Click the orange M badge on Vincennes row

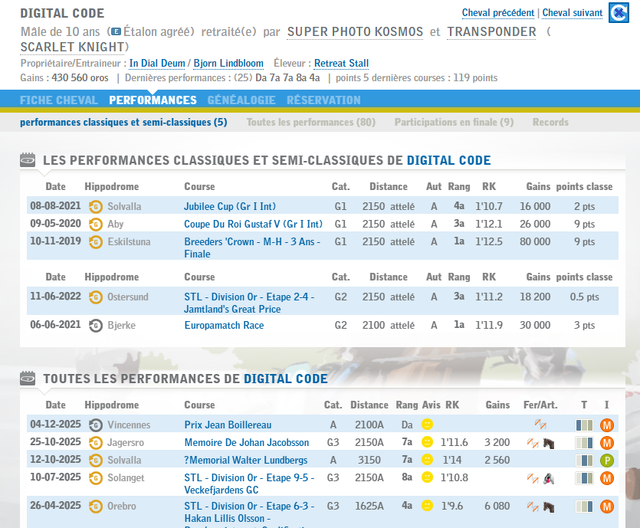[606, 424]
